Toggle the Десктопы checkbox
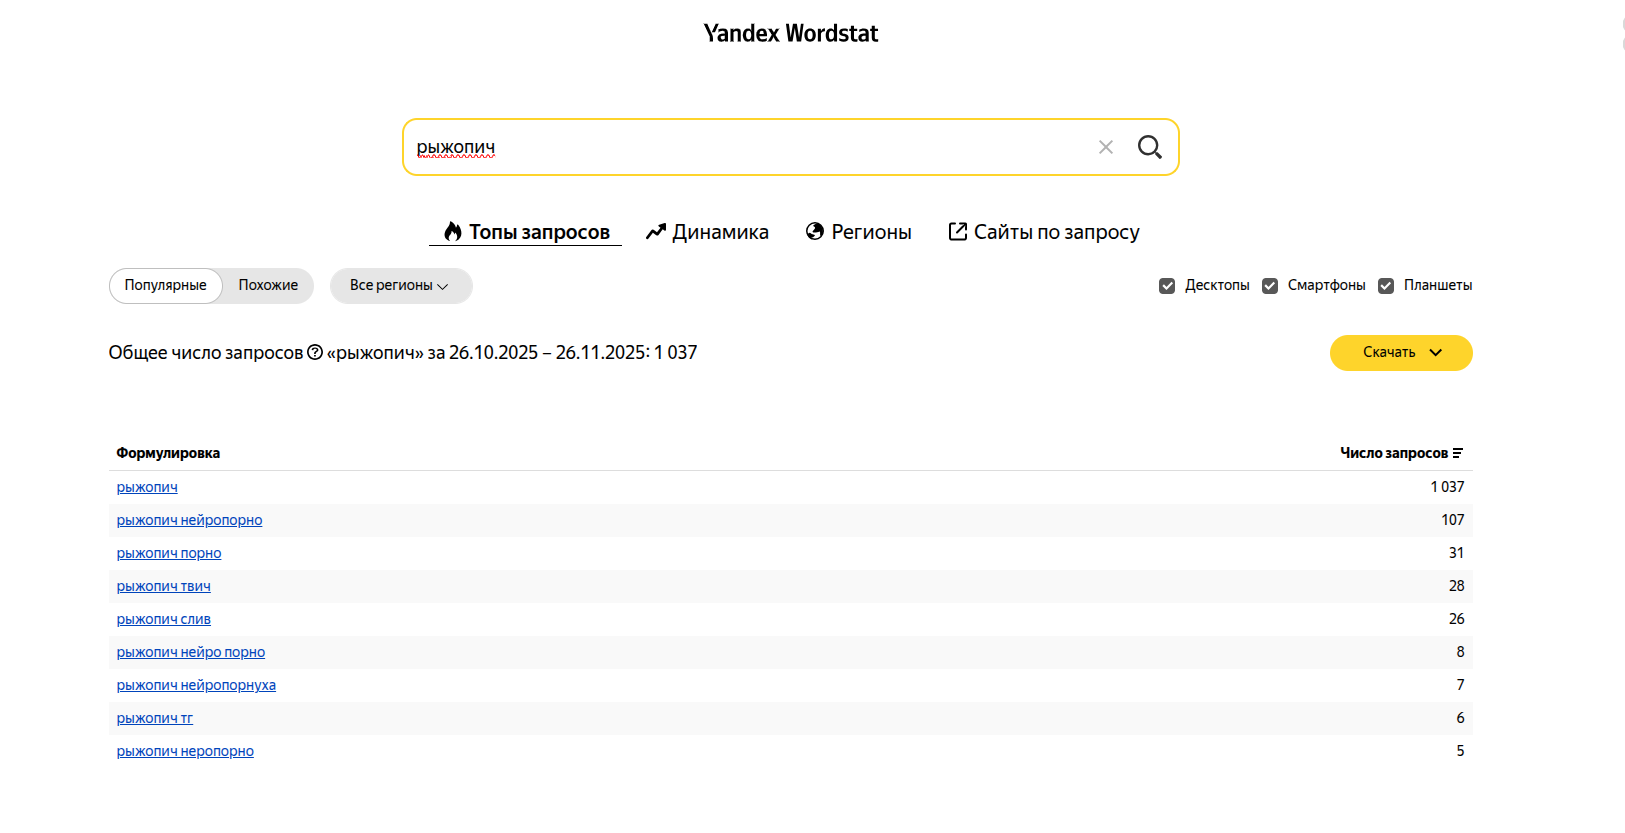 pyautogui.click(x=1167, y=286)
